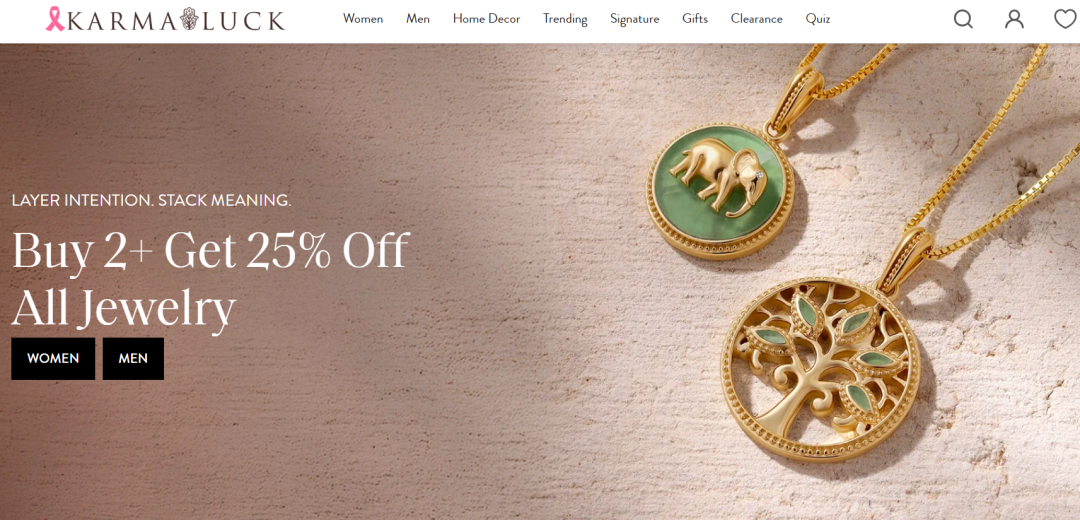Click the hamsa hand logo emblem
The height and width of the screenshot is (520, 1080).
189,19
